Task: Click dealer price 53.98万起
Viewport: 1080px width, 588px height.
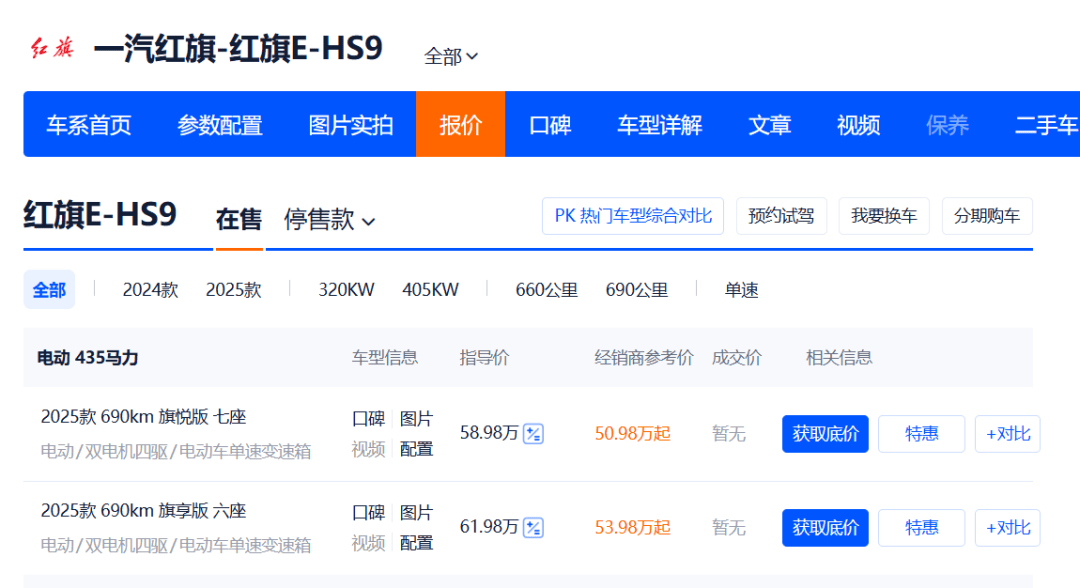Action: point(632,528)
